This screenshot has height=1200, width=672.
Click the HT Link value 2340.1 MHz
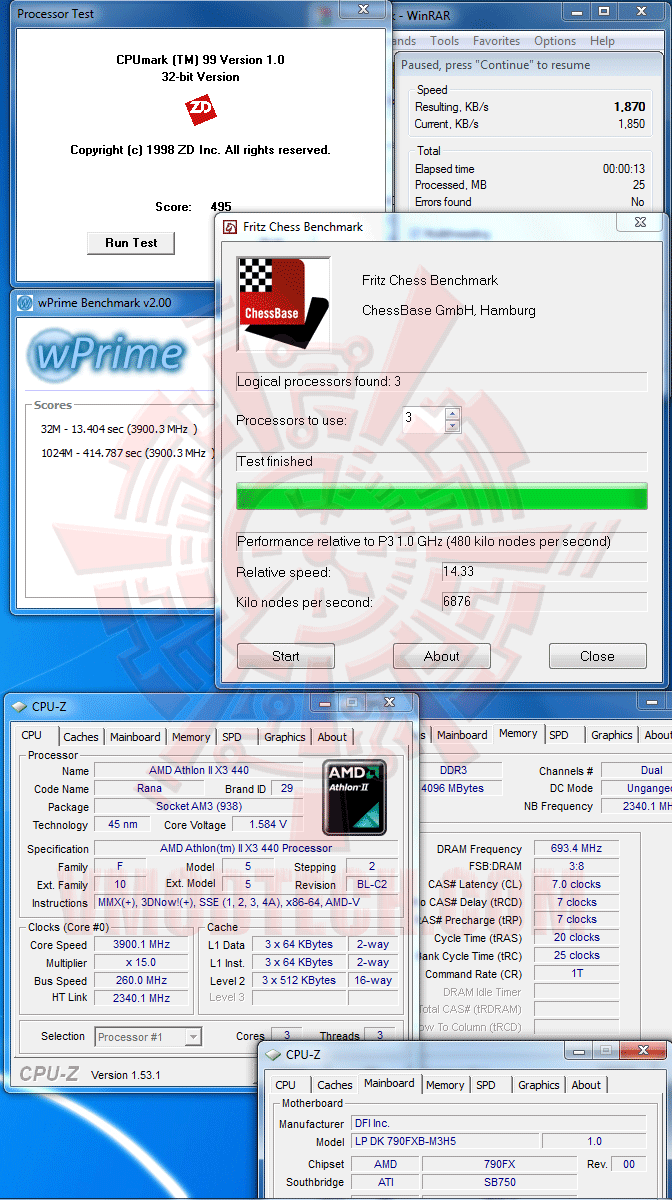coord(142,998)
